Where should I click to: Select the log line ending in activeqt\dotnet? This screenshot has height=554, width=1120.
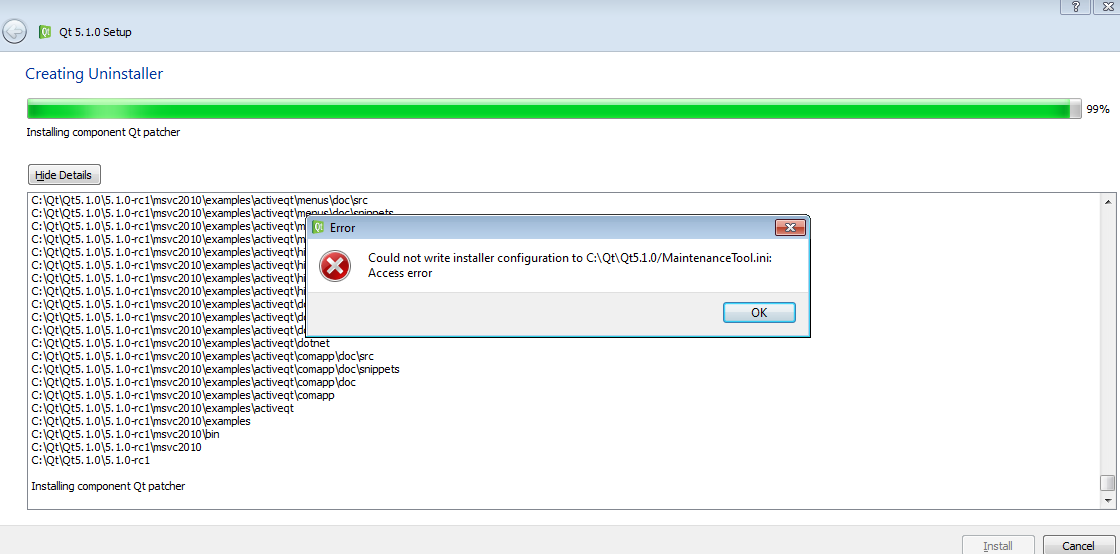180,344
